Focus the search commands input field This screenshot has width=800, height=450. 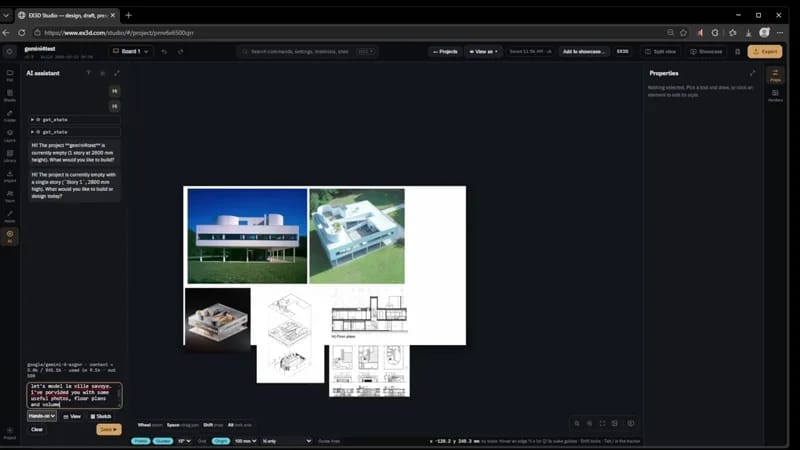(307, 52)
